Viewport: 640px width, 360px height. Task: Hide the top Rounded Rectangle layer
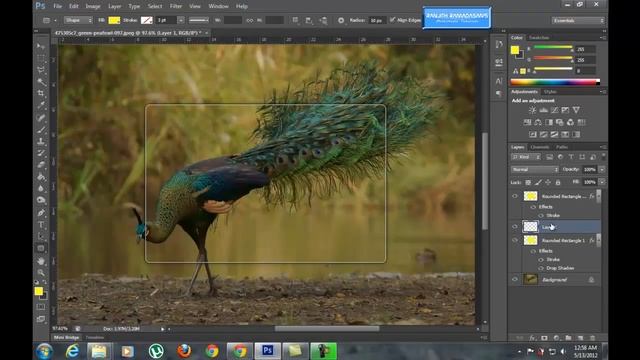[515, 196]
